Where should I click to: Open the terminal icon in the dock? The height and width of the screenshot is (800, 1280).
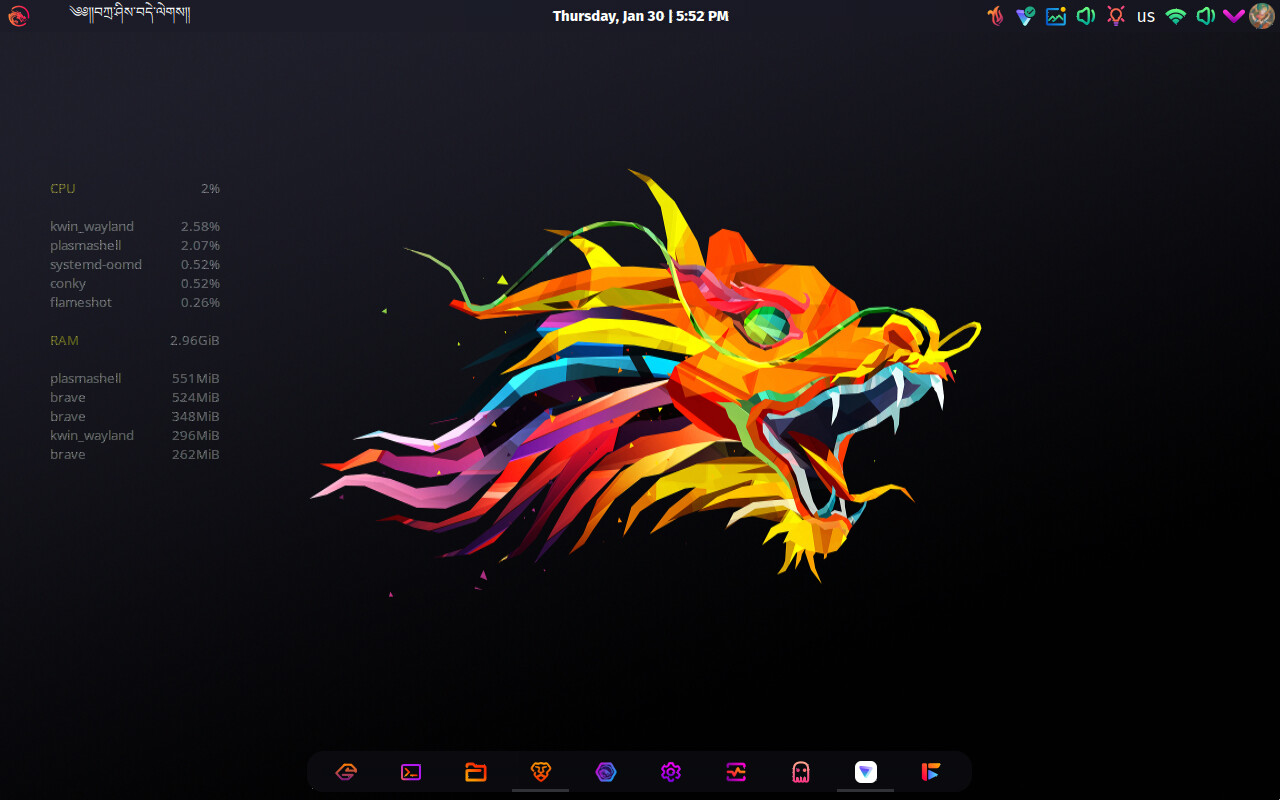click(x=411, y=772)
